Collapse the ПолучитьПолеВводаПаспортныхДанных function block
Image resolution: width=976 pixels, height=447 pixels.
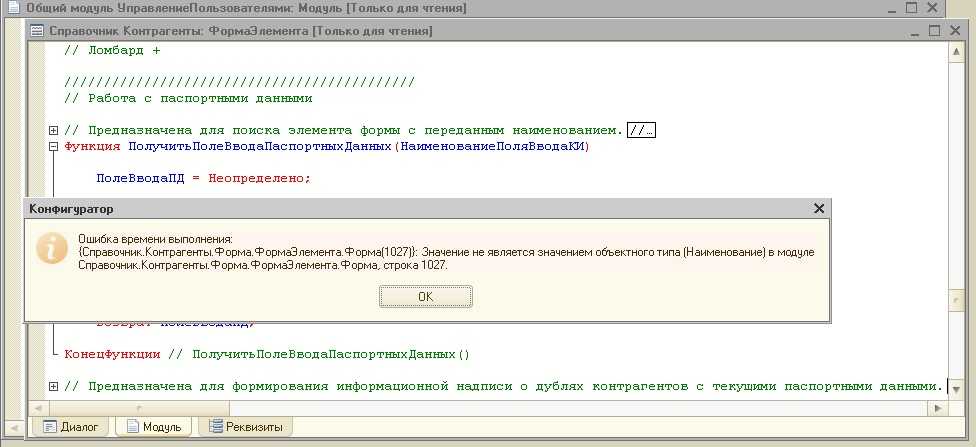(x=53, y=147)
